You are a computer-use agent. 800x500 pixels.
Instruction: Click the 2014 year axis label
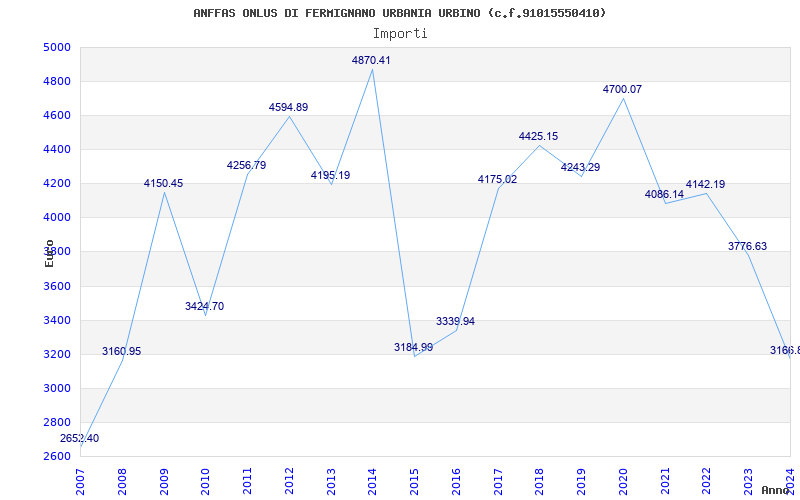(x=372, y=482)
